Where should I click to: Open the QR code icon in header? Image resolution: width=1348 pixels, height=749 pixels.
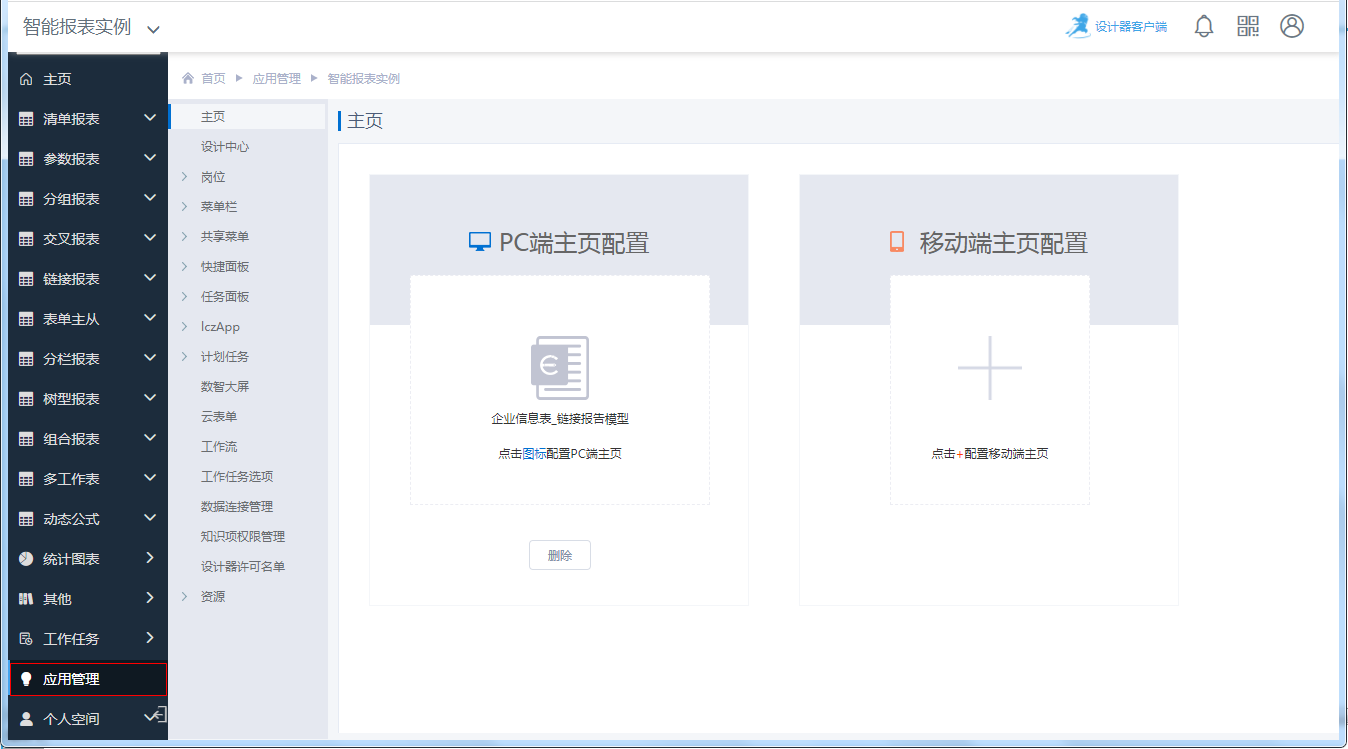point(1248,26)
